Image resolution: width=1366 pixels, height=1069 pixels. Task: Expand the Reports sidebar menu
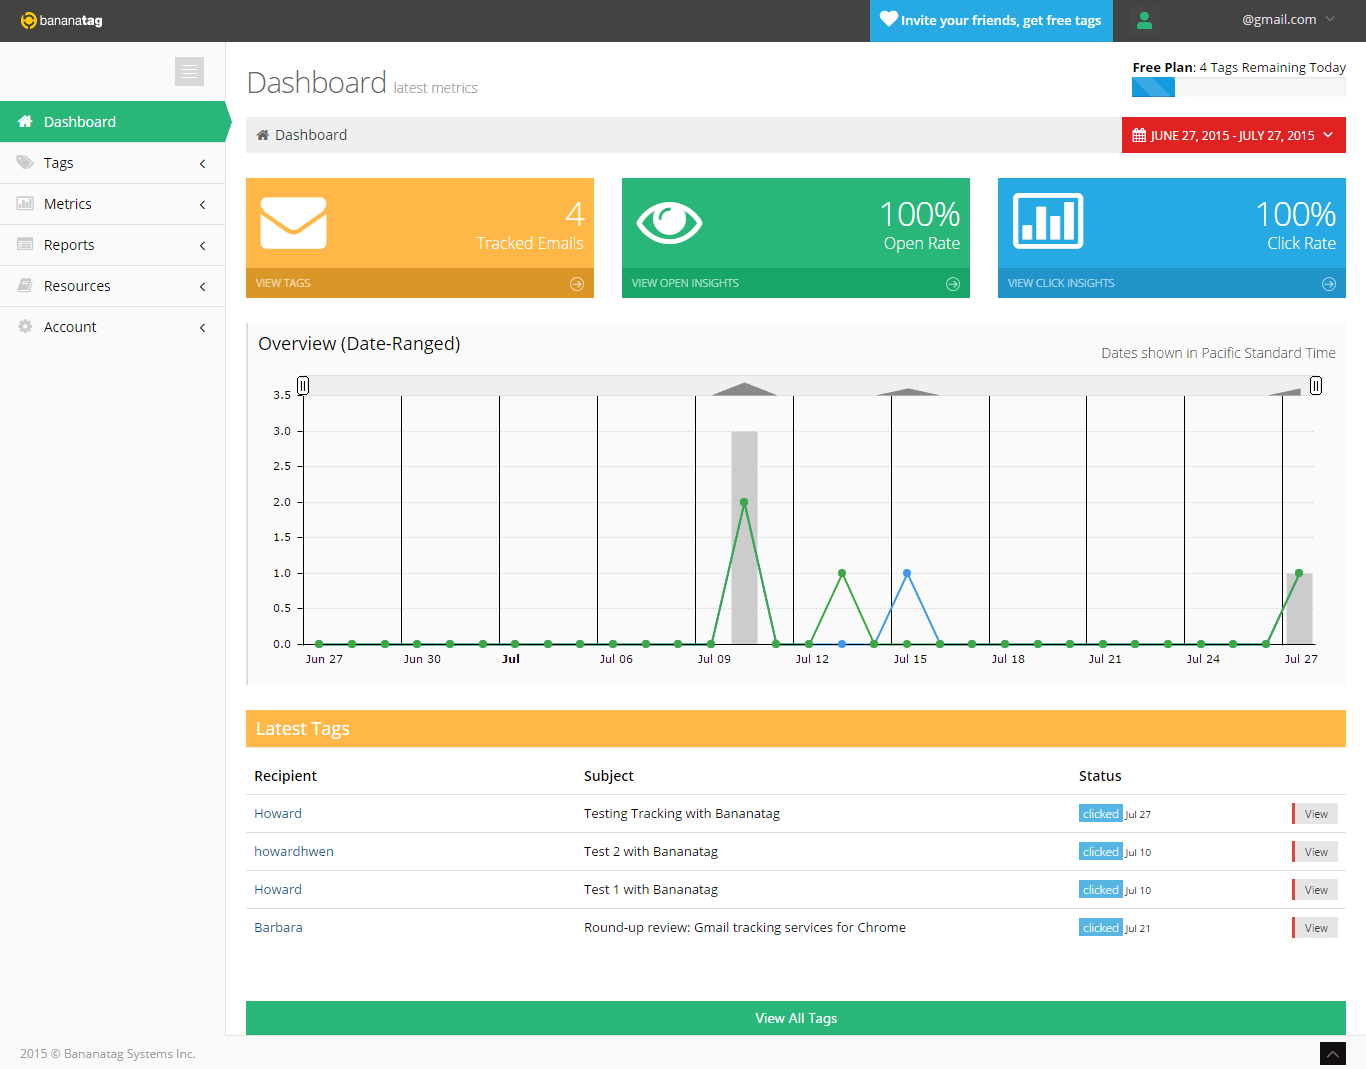112,245
